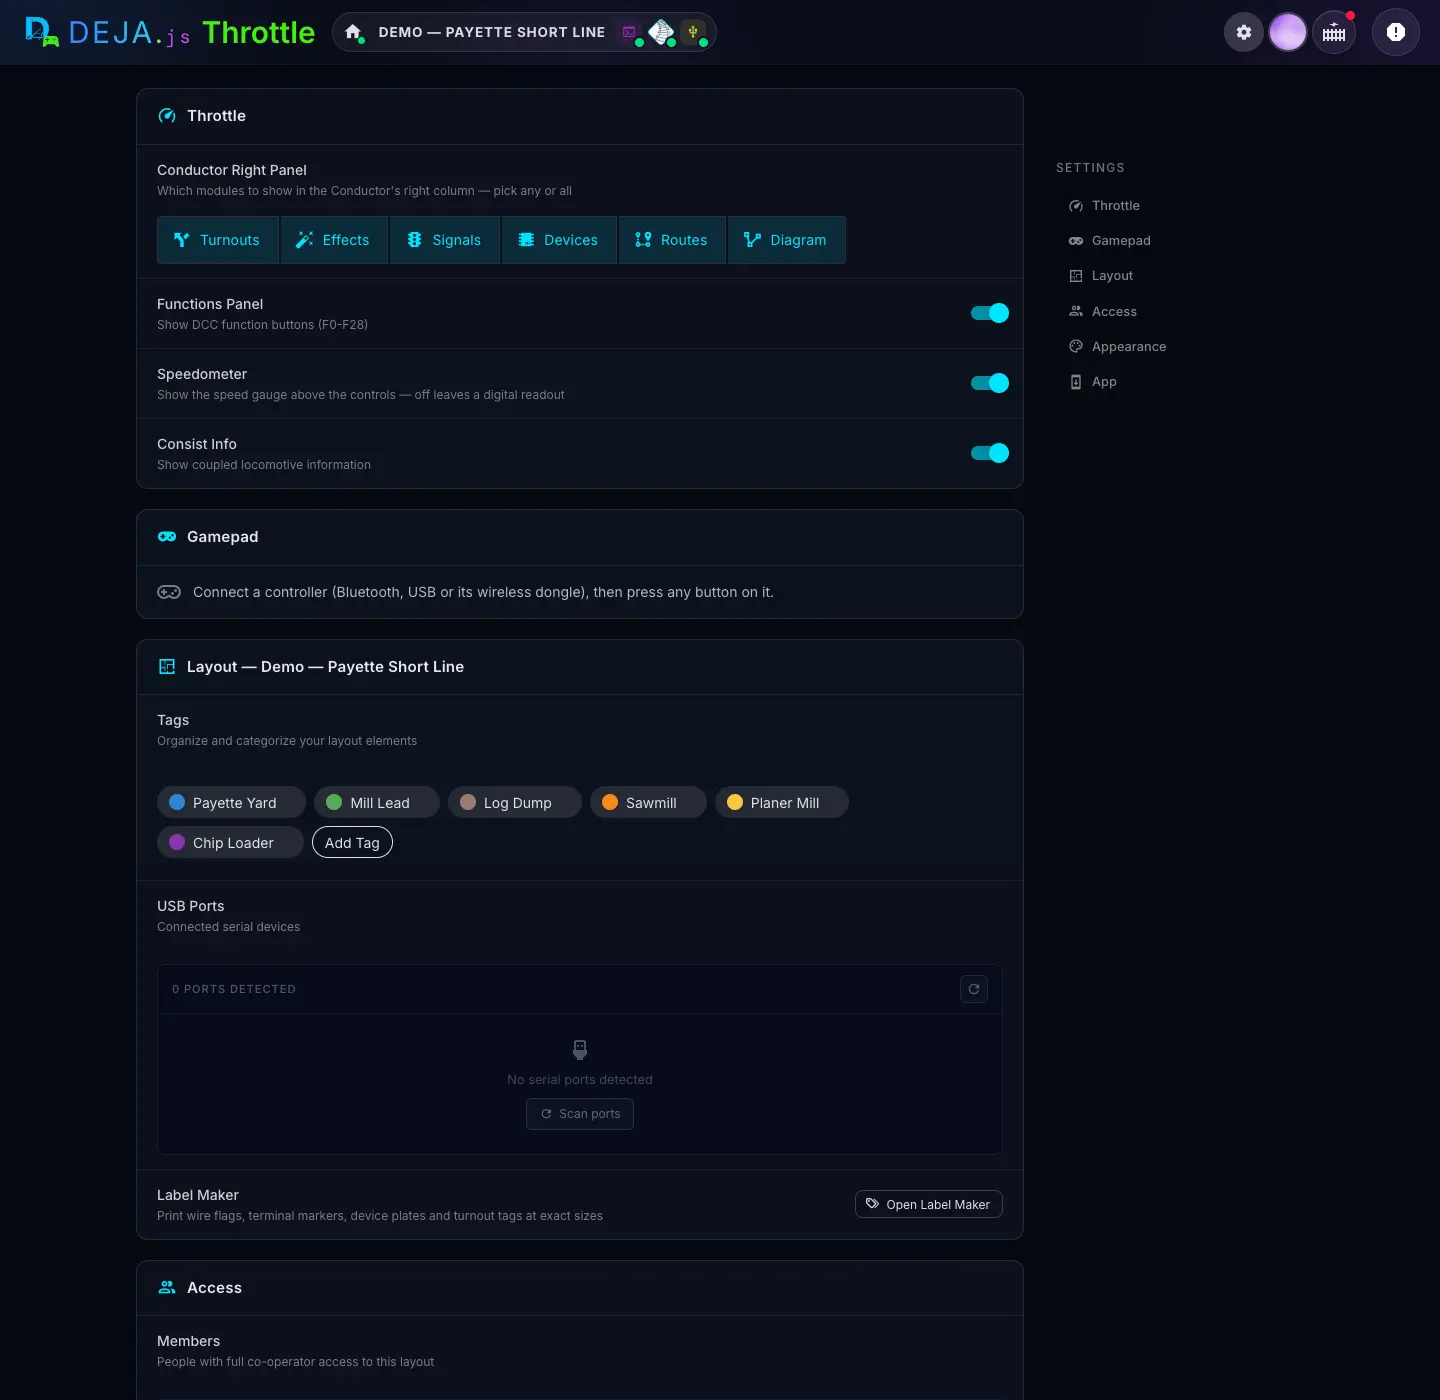Toggle the Signals module chip
This screenshot has width=1440, height=1400.
pyautogui.click(x=445, y=240)
